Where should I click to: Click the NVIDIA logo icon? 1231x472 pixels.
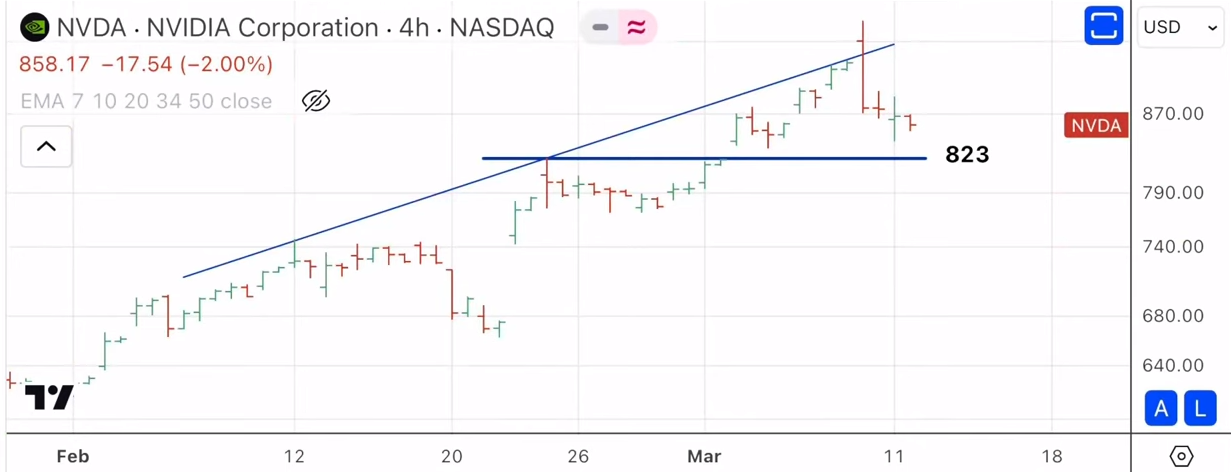35,27
